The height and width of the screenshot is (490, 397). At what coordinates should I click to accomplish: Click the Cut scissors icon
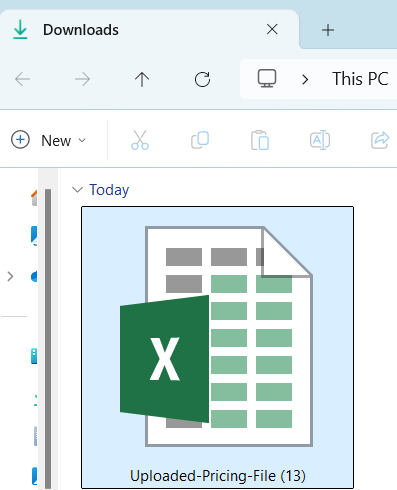coord(140,140)
